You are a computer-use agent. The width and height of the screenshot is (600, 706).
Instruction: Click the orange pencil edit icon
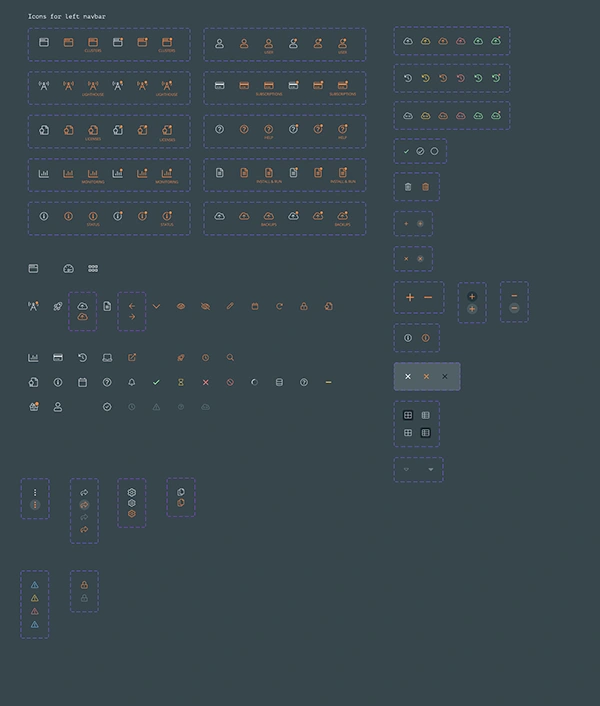230,306
